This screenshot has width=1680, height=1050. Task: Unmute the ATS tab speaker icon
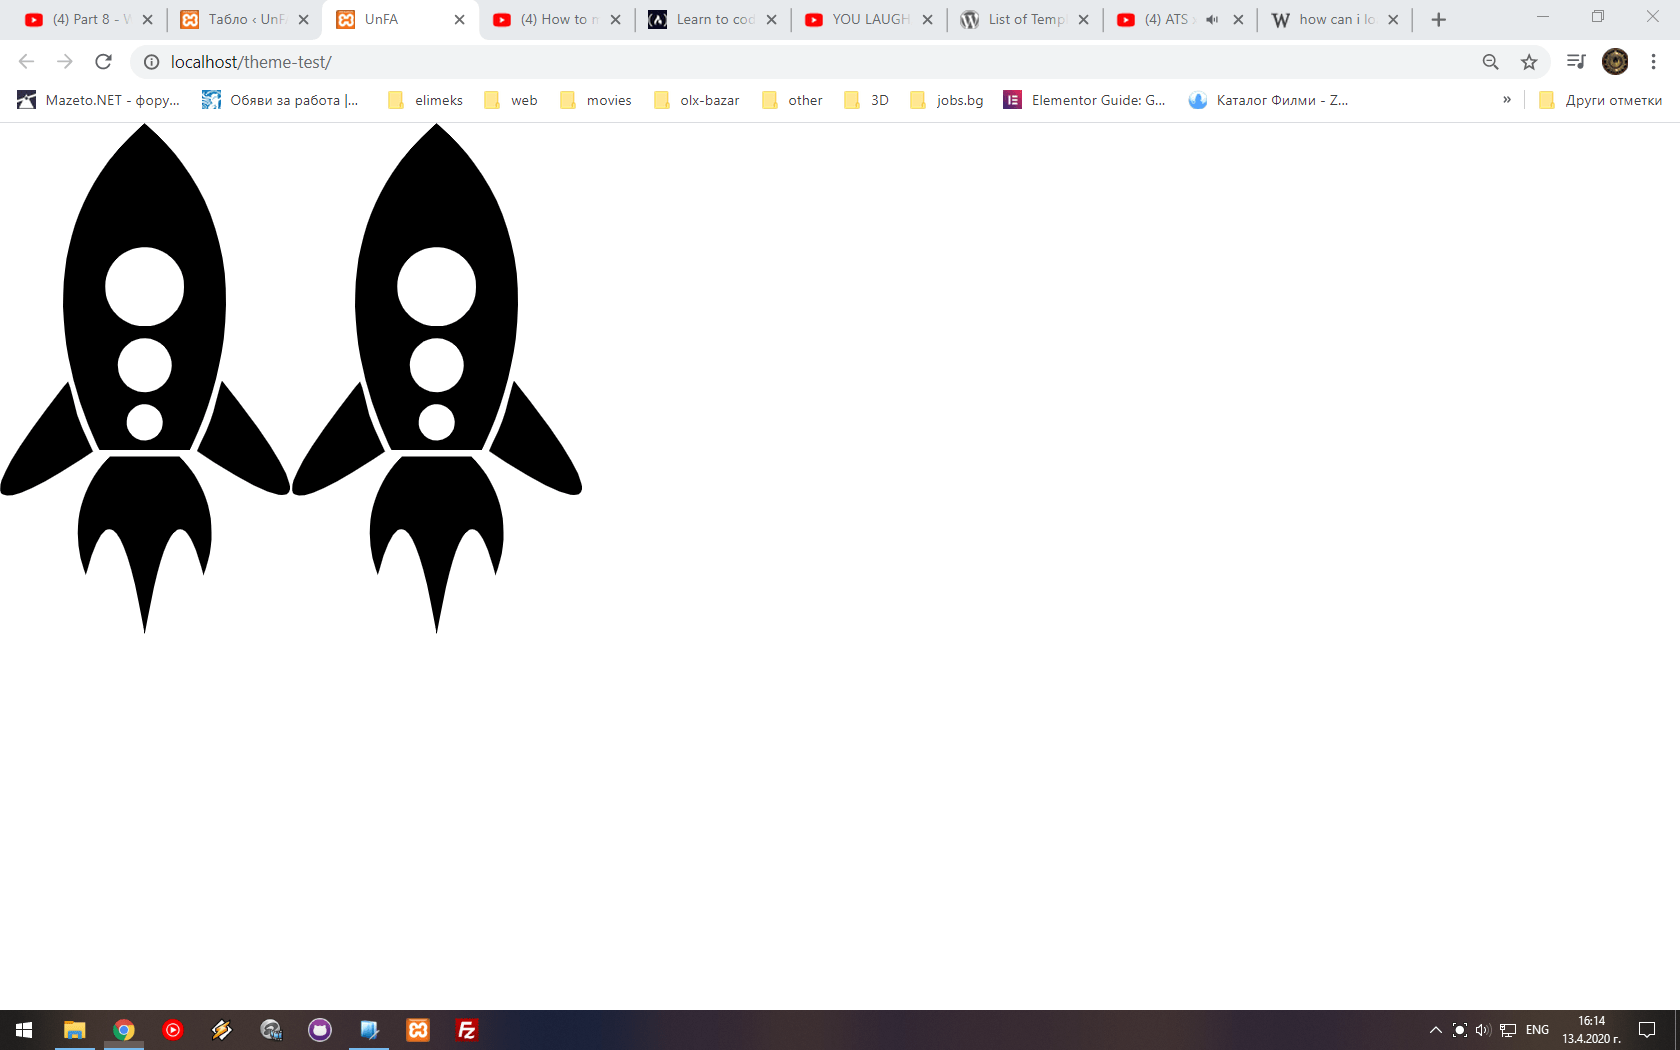pos(1211,19)
